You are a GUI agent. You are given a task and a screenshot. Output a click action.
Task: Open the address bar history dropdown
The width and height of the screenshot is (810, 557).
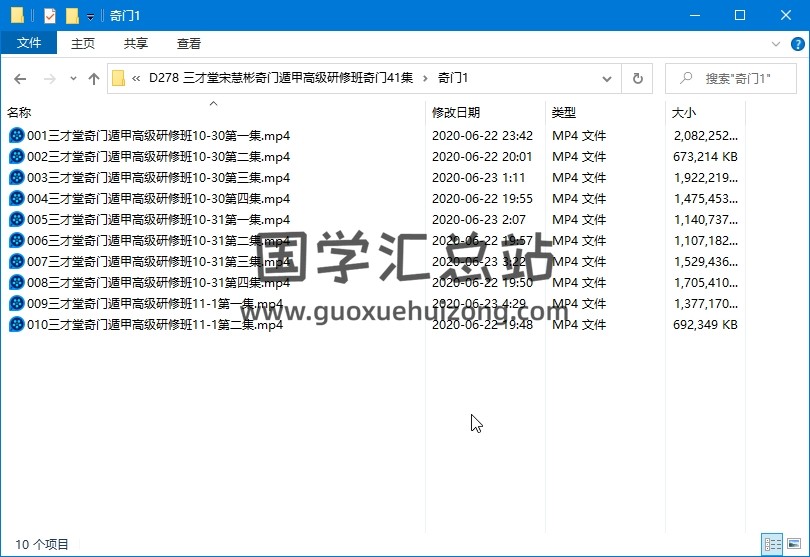point(607,78)
